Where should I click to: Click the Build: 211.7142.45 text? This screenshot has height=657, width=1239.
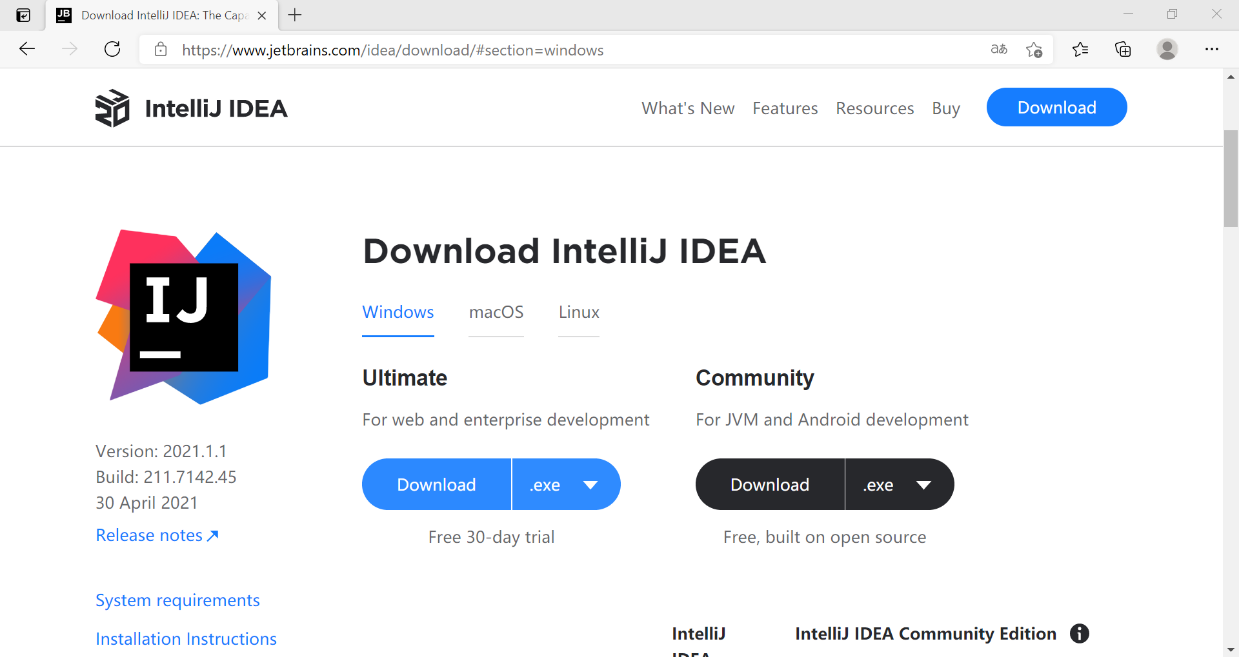pos(166,477)
